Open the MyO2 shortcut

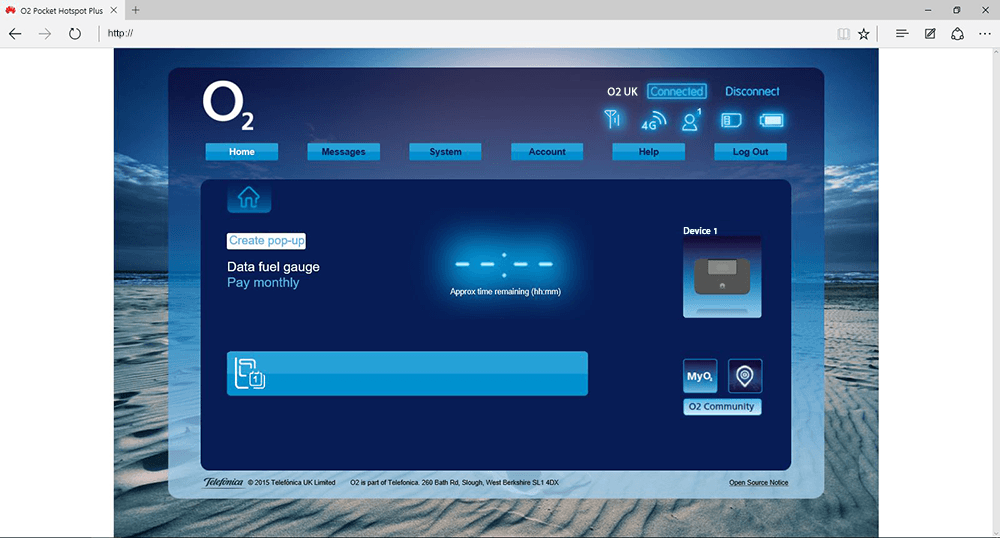(700, 376)
